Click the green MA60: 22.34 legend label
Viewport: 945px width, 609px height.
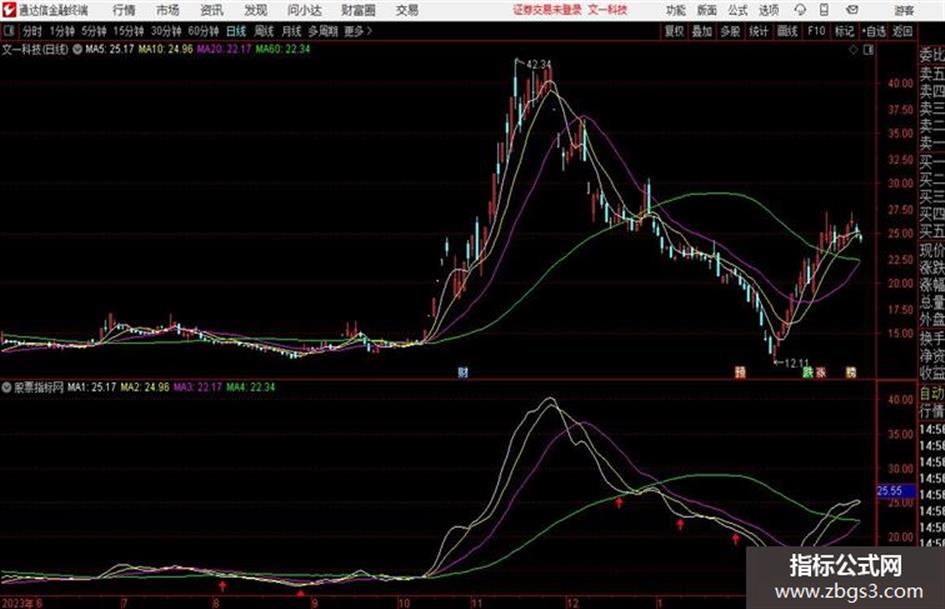coord(283,49)
